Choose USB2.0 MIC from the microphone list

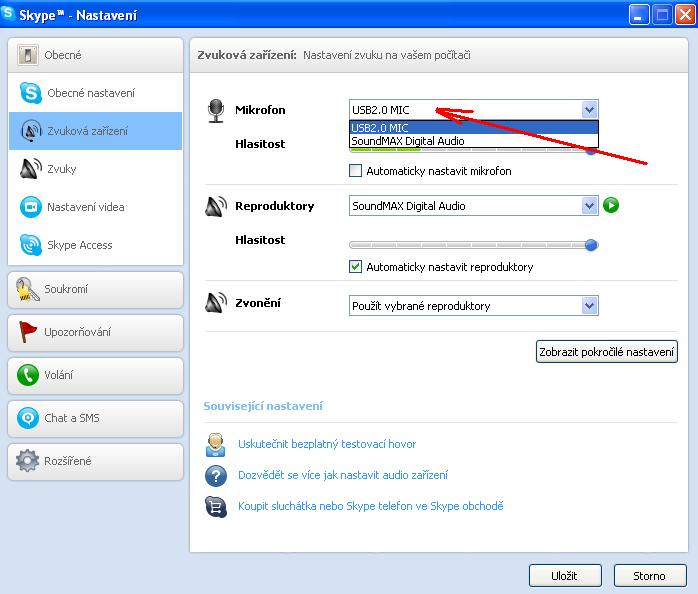(x=474, y=128)
